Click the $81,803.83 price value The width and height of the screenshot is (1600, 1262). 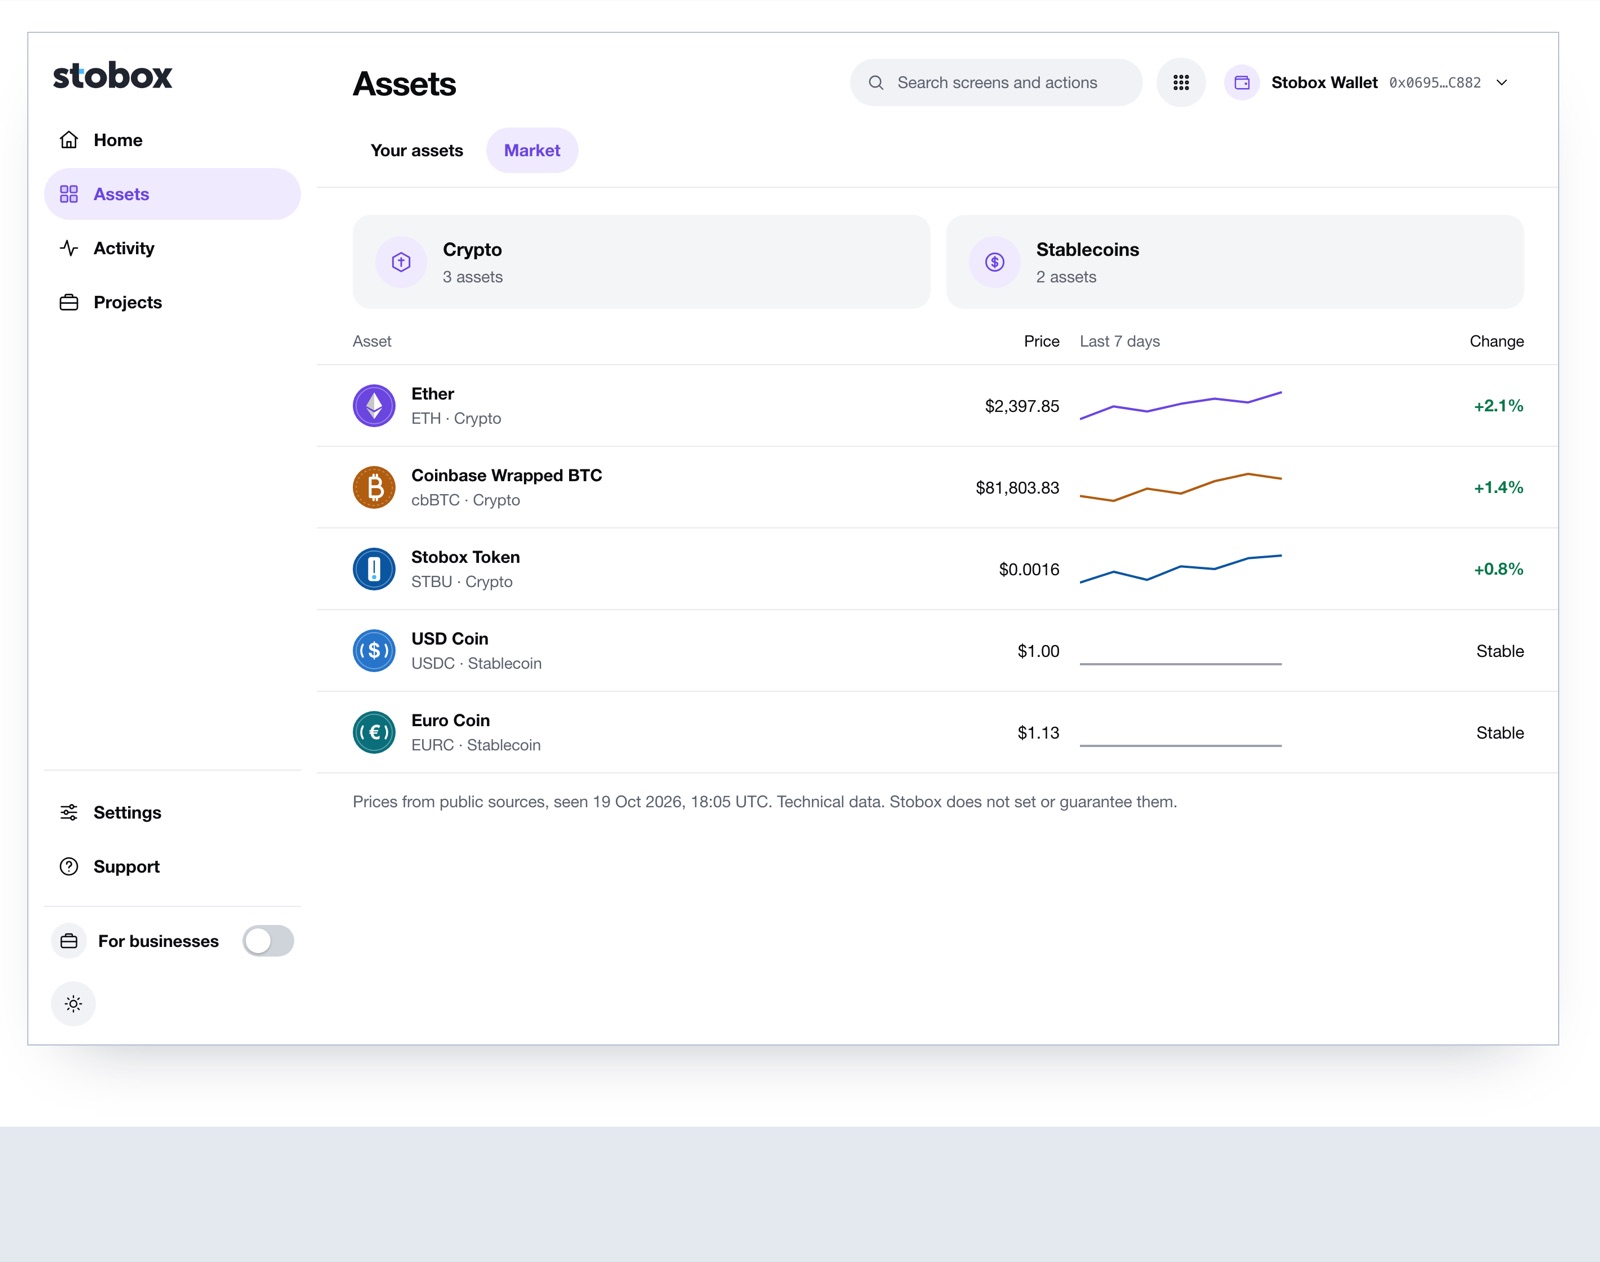(1018, 488)
